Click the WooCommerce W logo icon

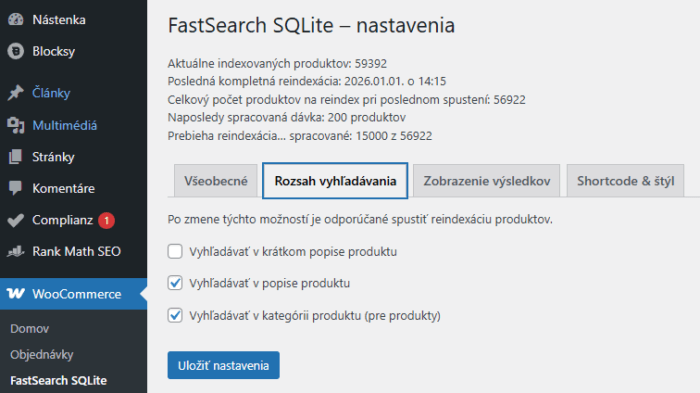tap(16, 294)
